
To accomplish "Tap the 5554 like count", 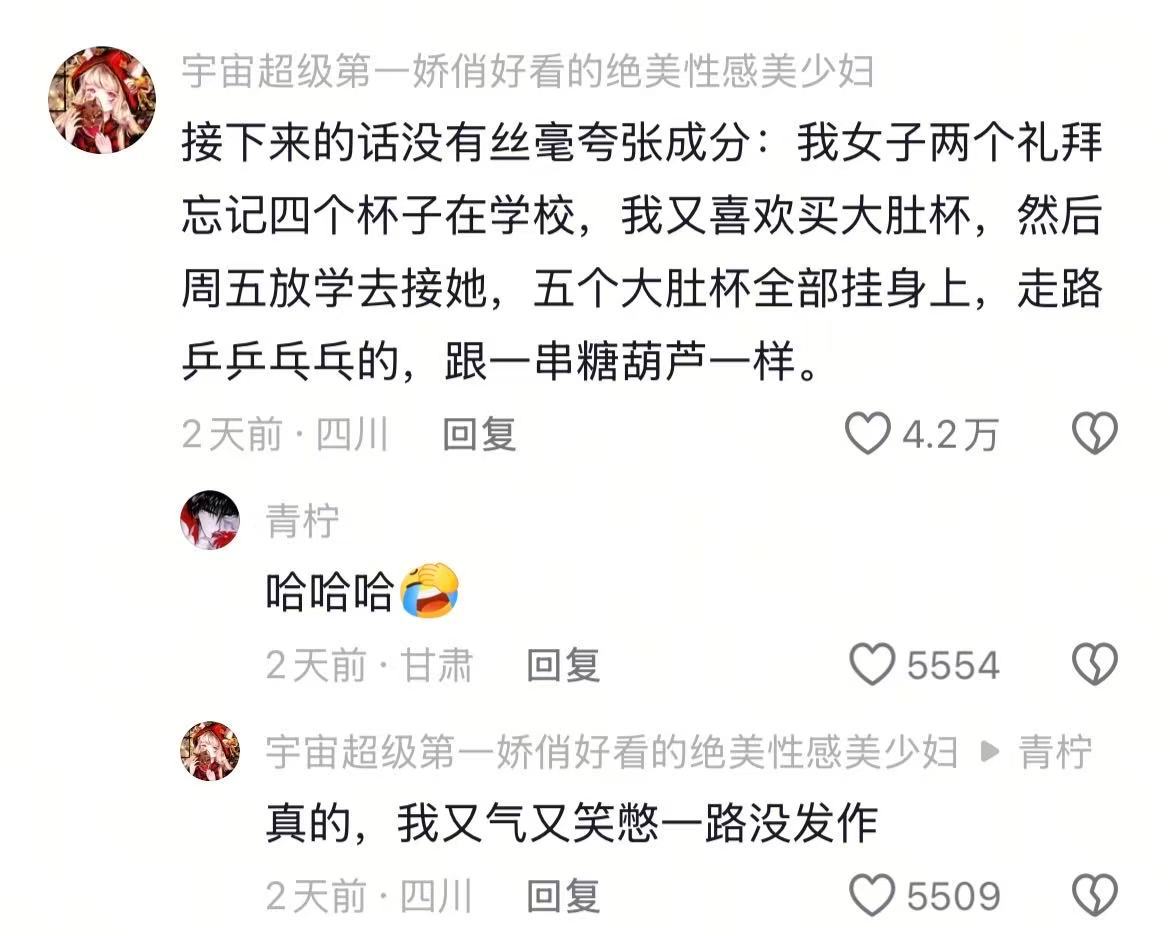I will 953,665.
